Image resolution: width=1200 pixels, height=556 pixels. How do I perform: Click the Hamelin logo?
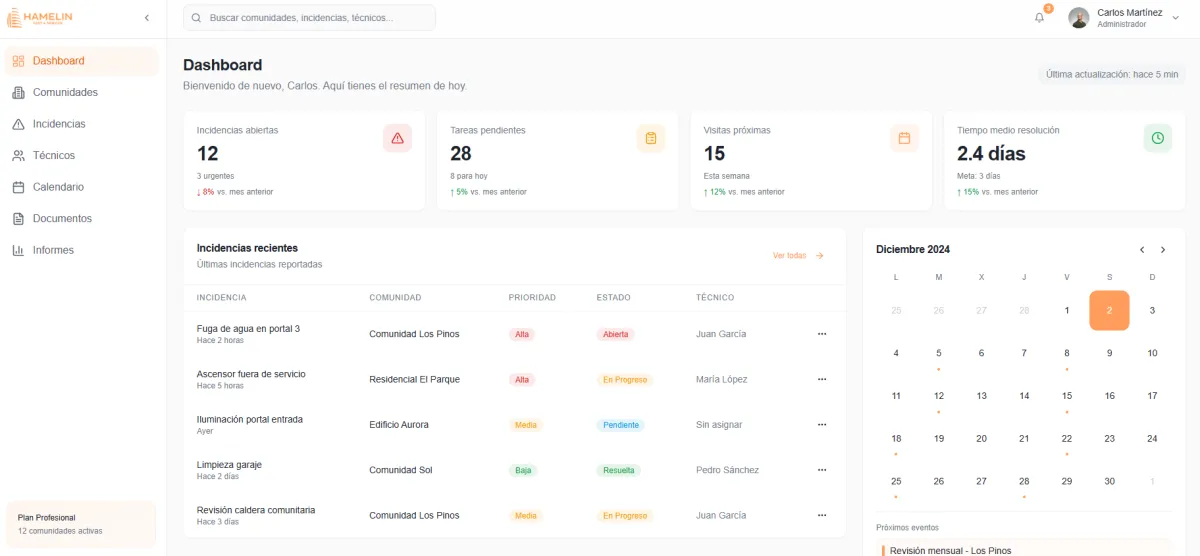[x=40, y=18]
